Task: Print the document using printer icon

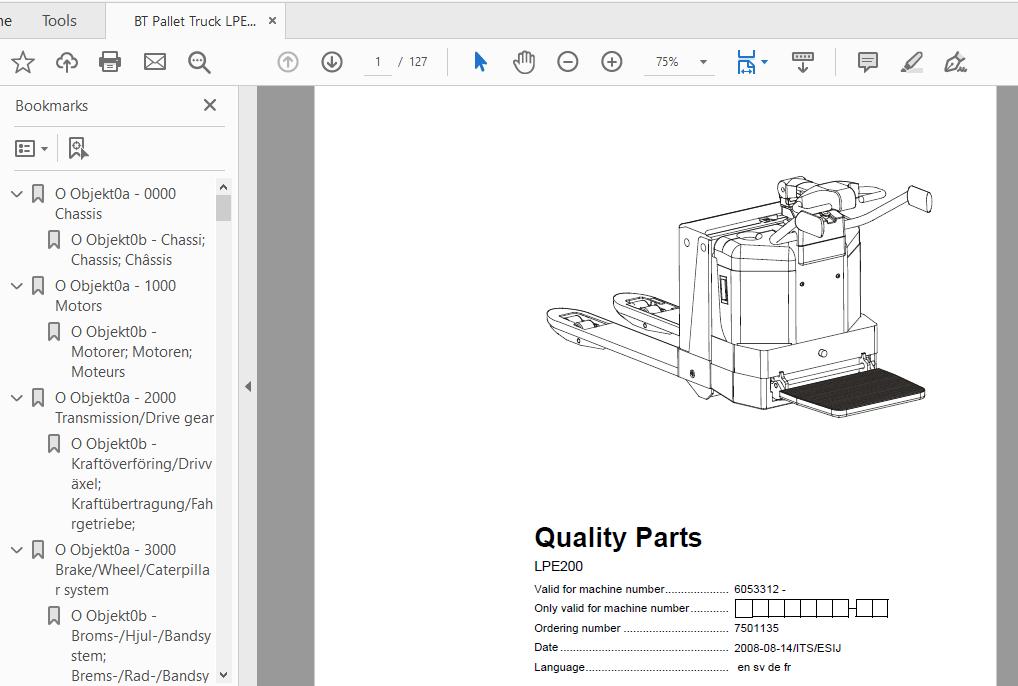Action: coord(110,62)
